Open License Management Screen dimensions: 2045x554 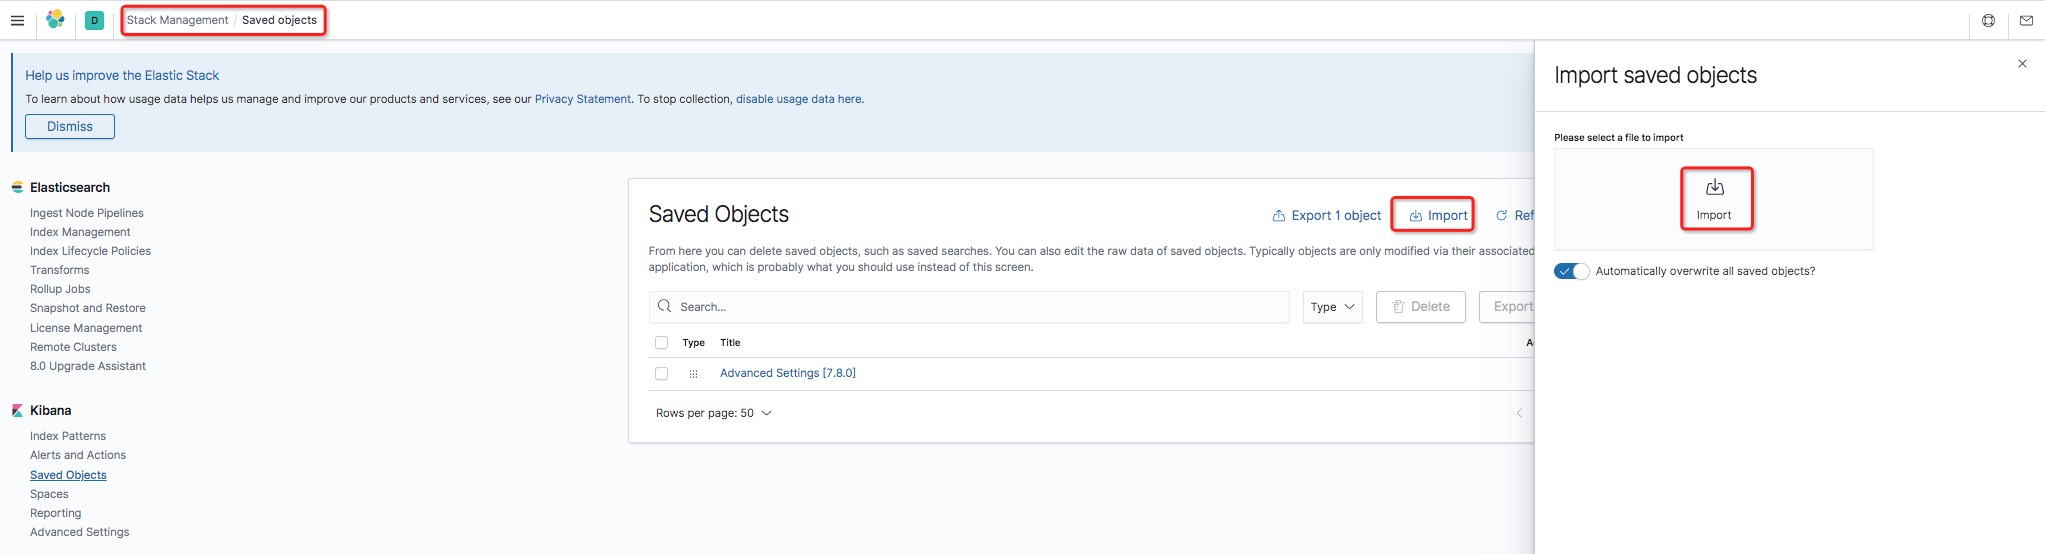click(x=86, y=328)
